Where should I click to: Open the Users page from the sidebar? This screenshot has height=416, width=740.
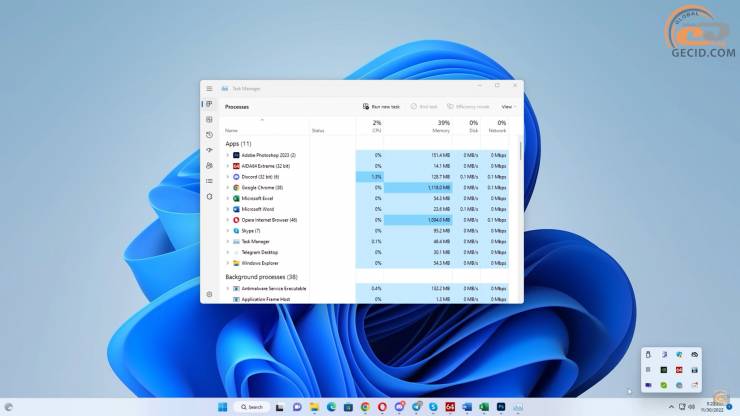pos(209,166)
